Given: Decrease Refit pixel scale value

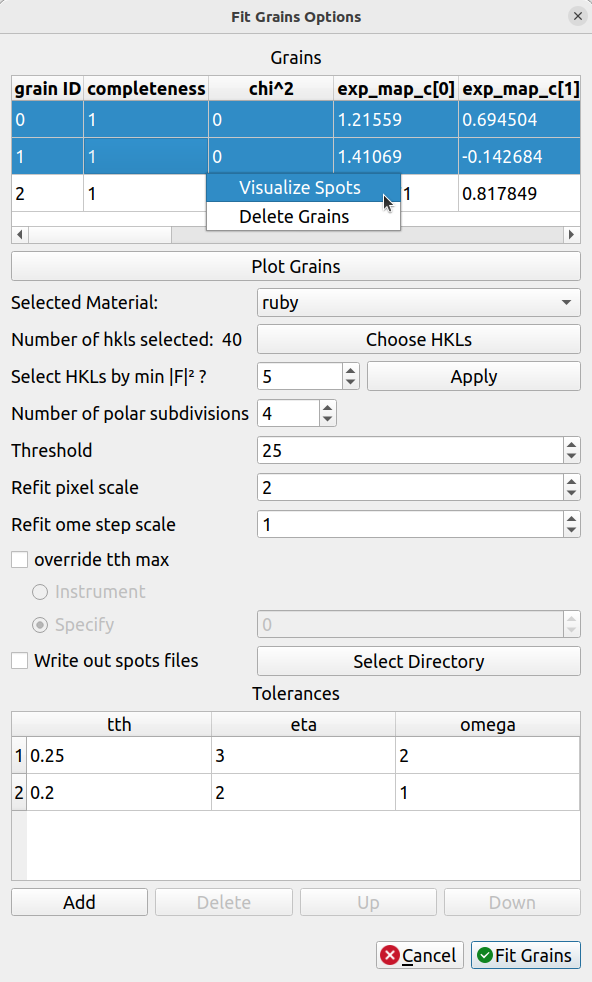Looking at the screenshot, I should pos(571,494).
